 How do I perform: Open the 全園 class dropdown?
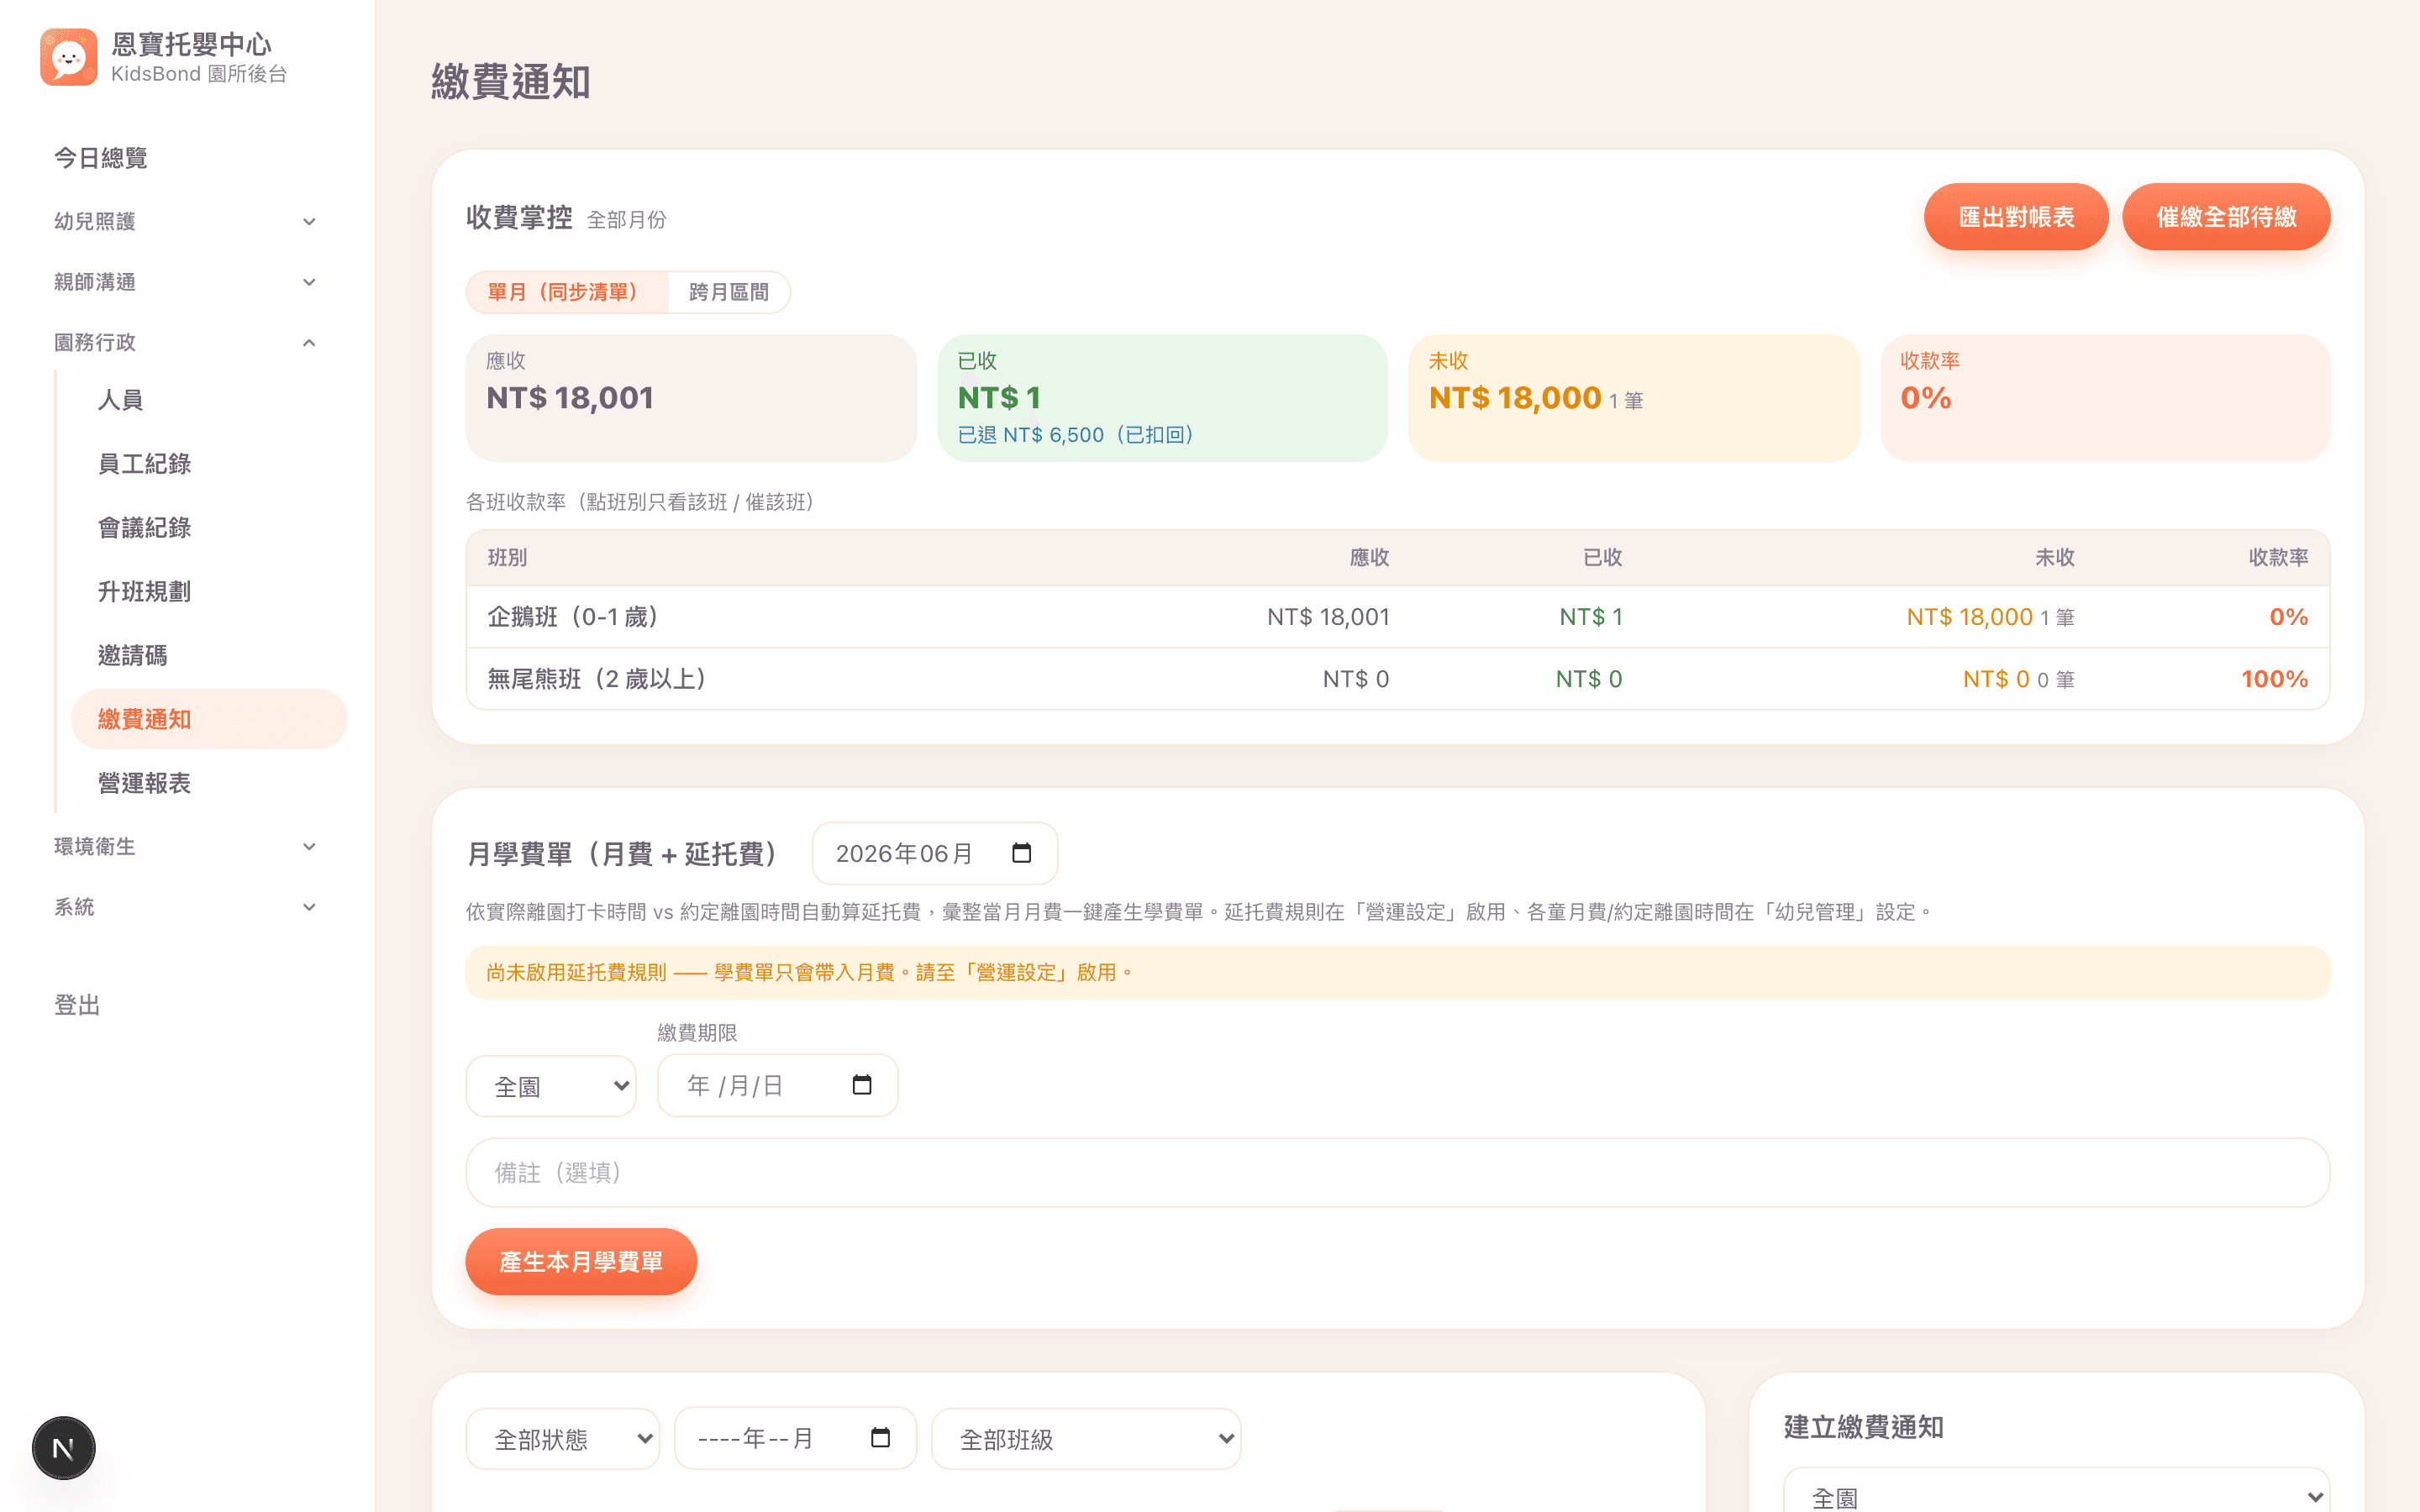(551, 1086)
